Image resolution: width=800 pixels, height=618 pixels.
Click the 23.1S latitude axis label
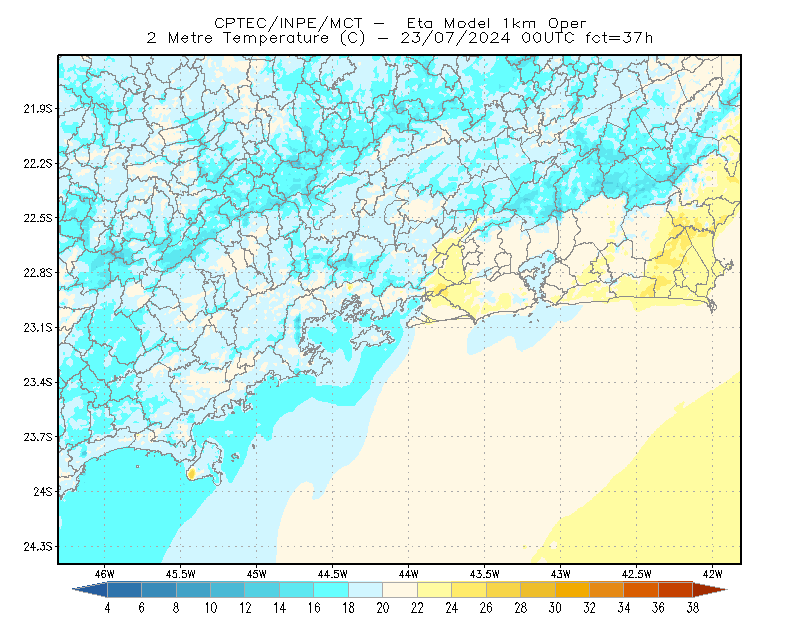[38, 327]
